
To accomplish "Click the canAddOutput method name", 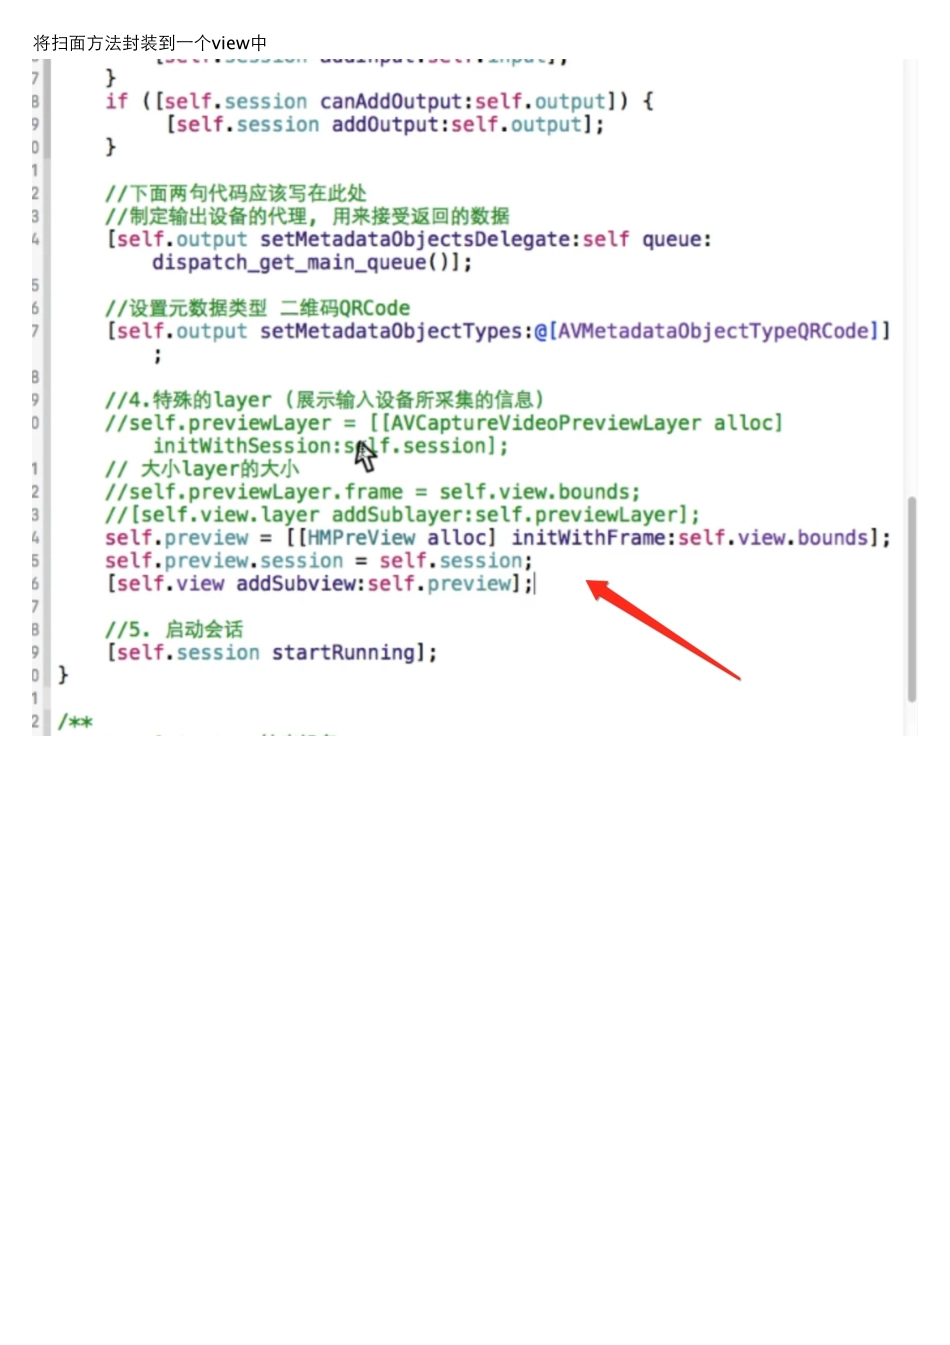I will coord(391,101).
